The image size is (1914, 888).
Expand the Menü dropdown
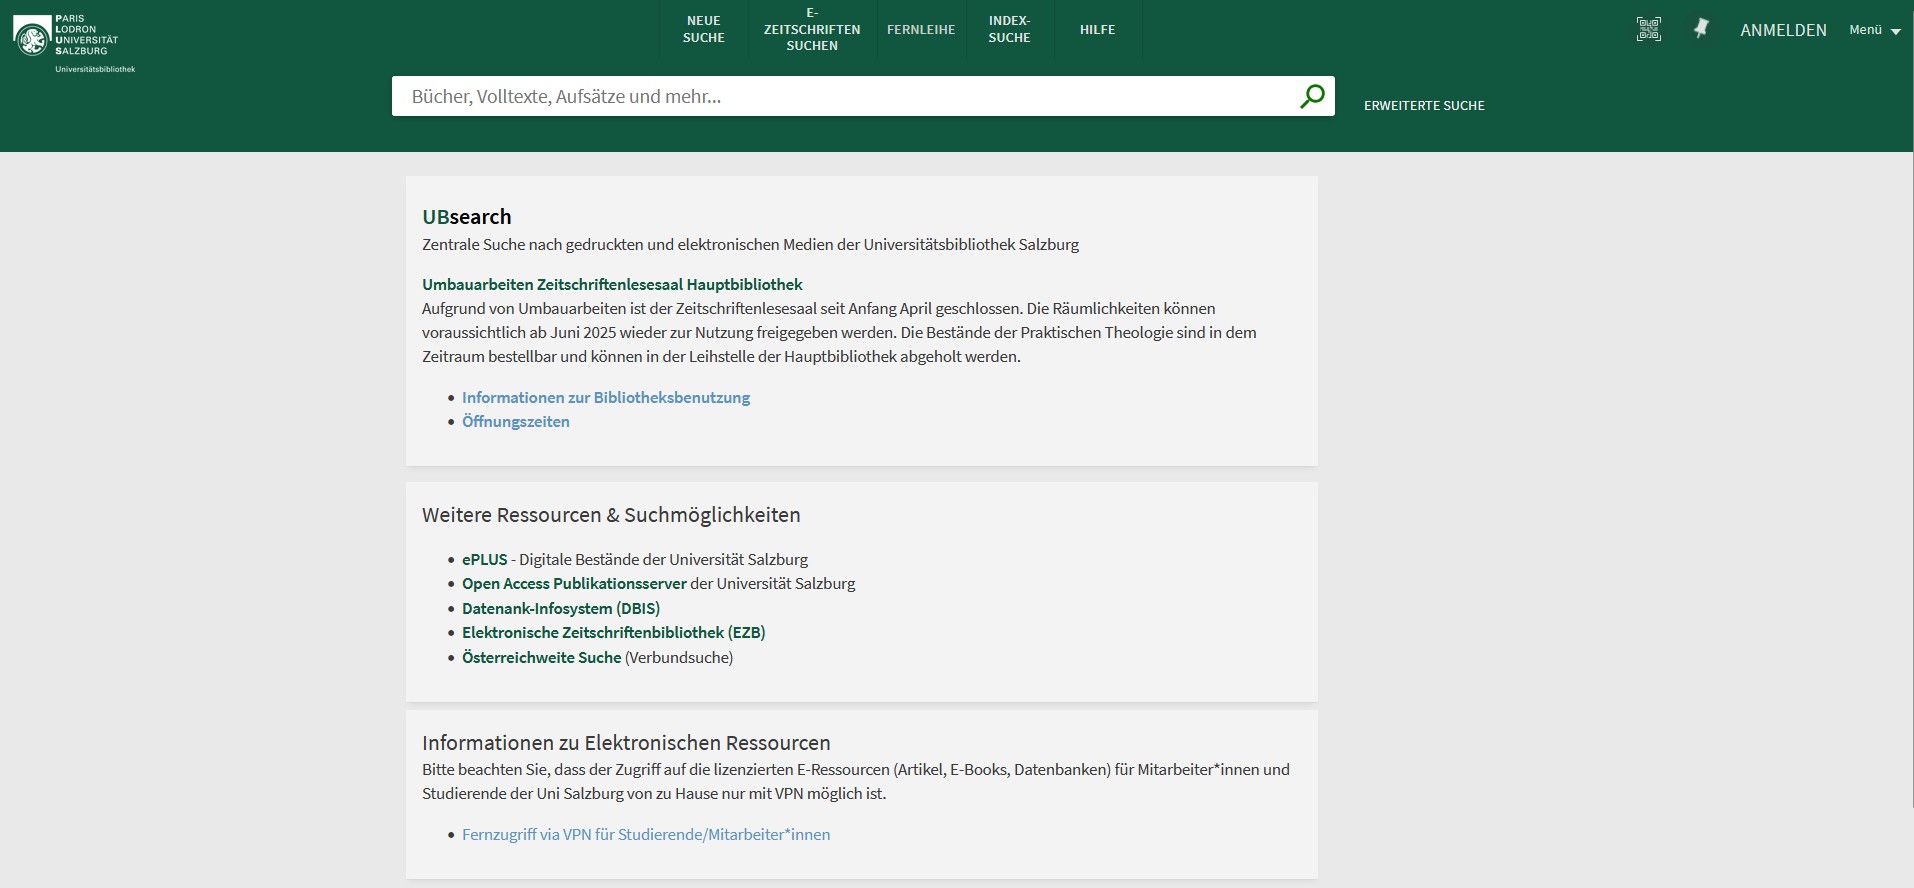[x=1874, y=30]
